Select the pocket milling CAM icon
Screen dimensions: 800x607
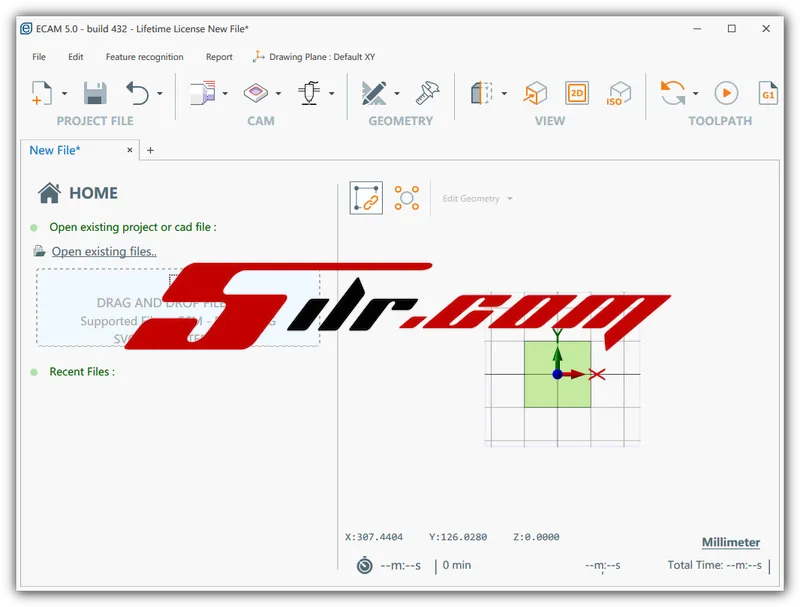tap(256, 93)
